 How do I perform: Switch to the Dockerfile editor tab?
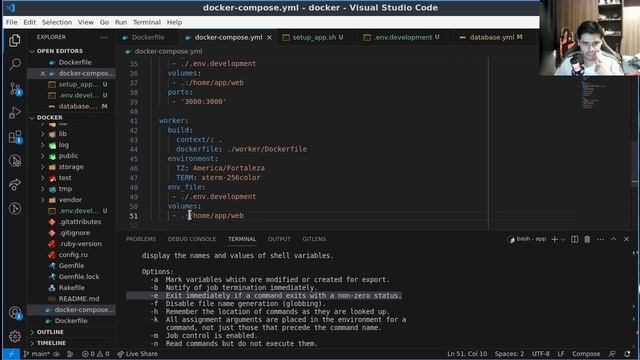147,37
